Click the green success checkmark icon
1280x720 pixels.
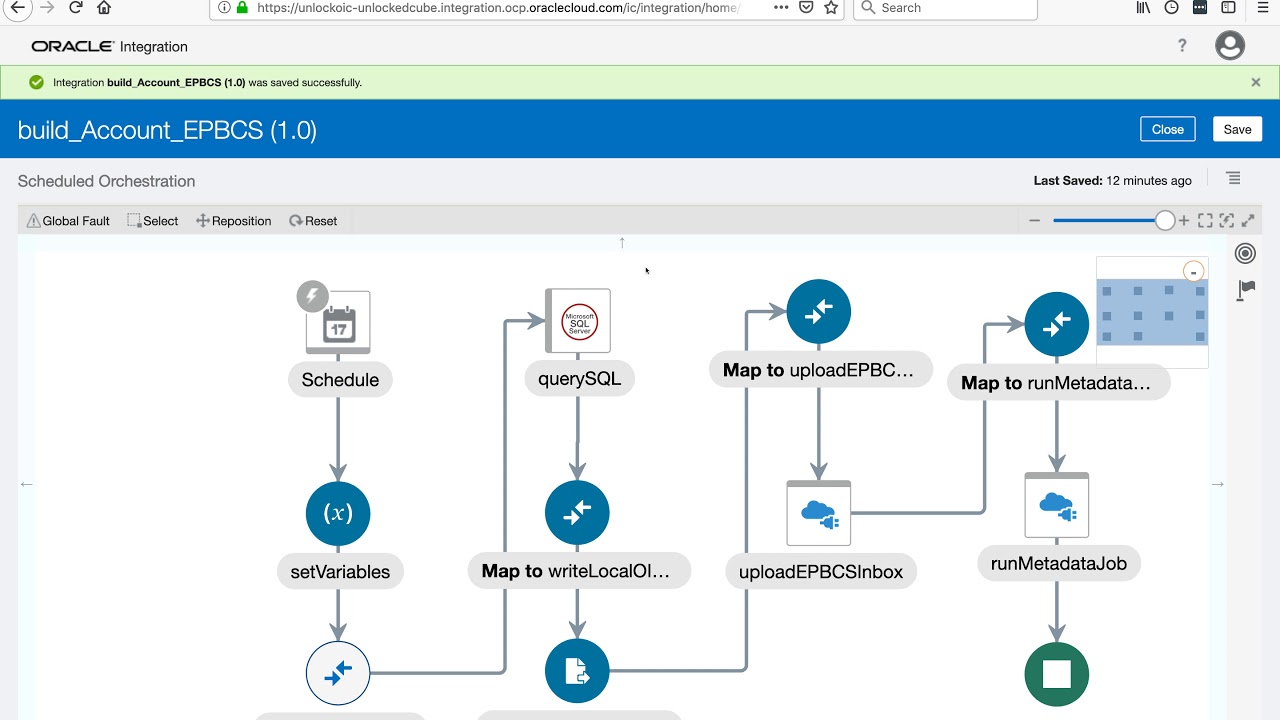[37, 83]
